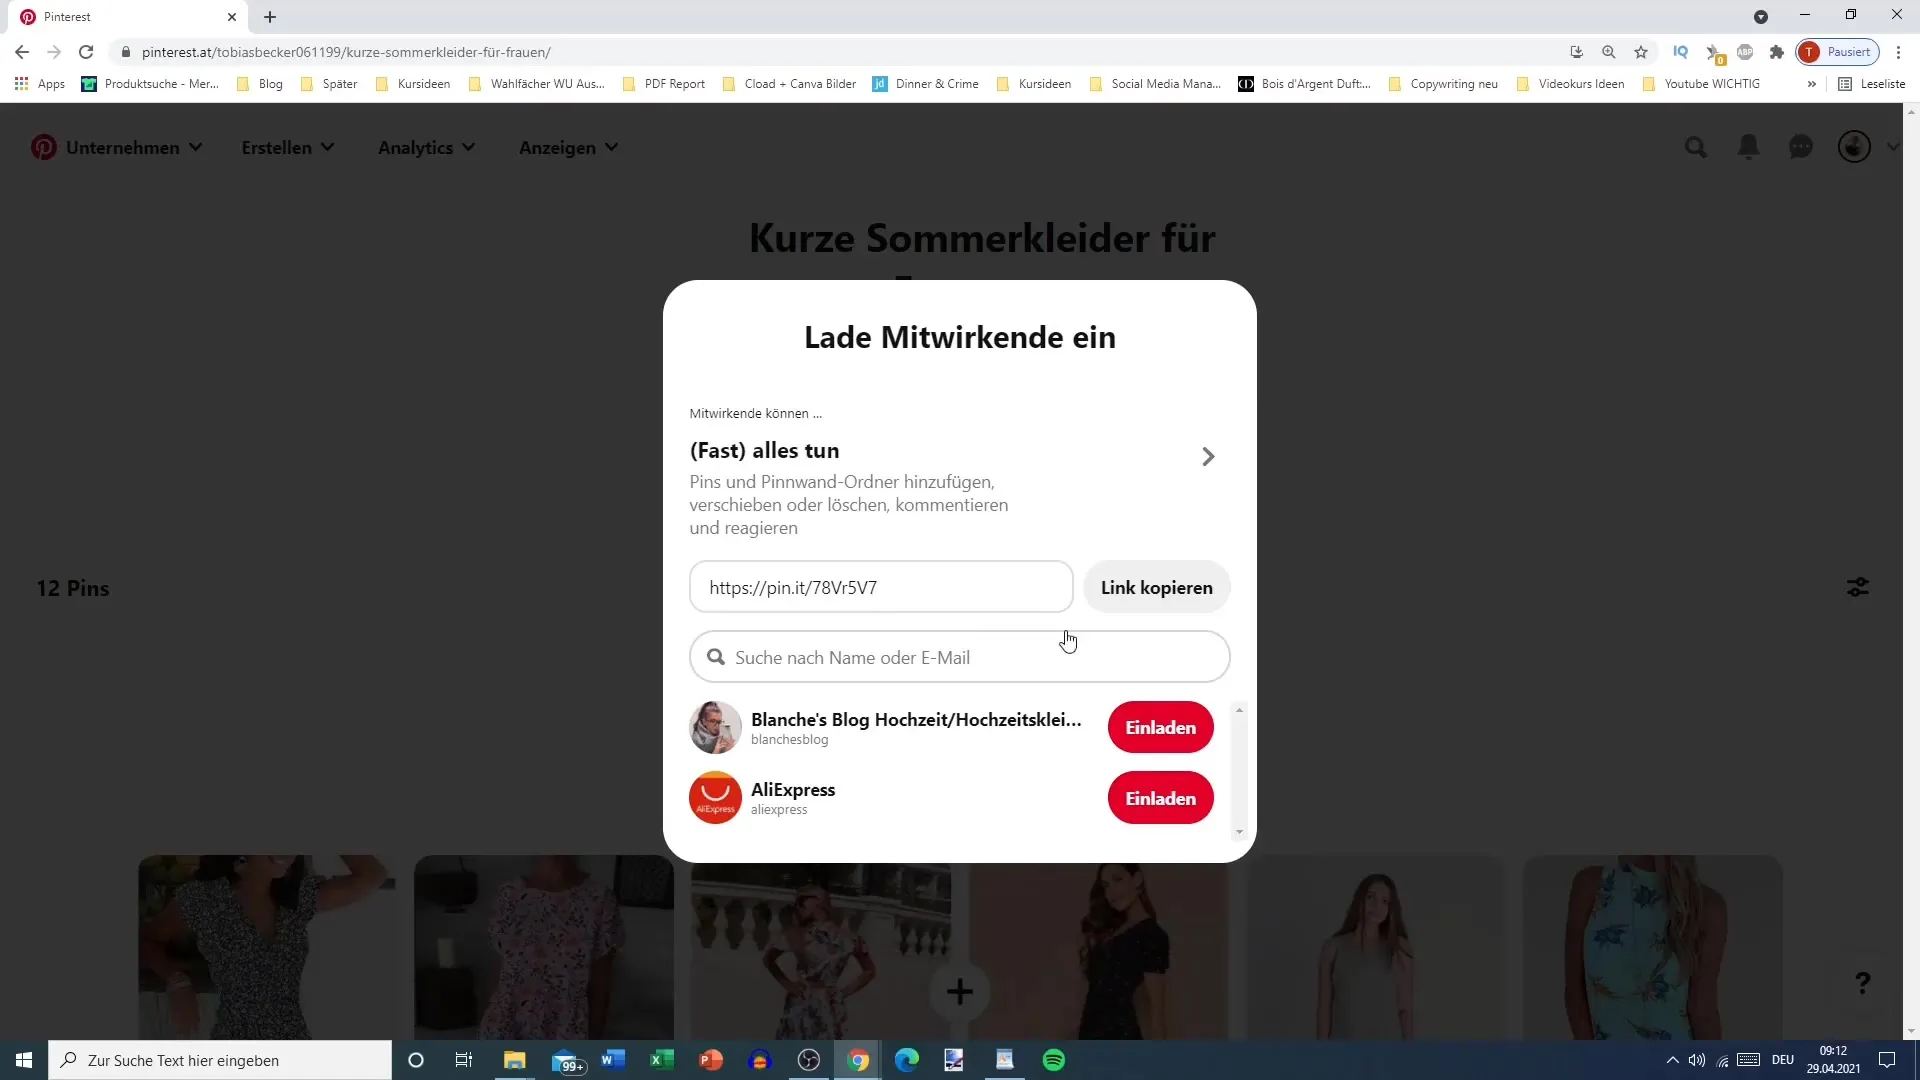Close the Pinterest tab
Screen dimensions: 1920x1080
tap(232, 17)
